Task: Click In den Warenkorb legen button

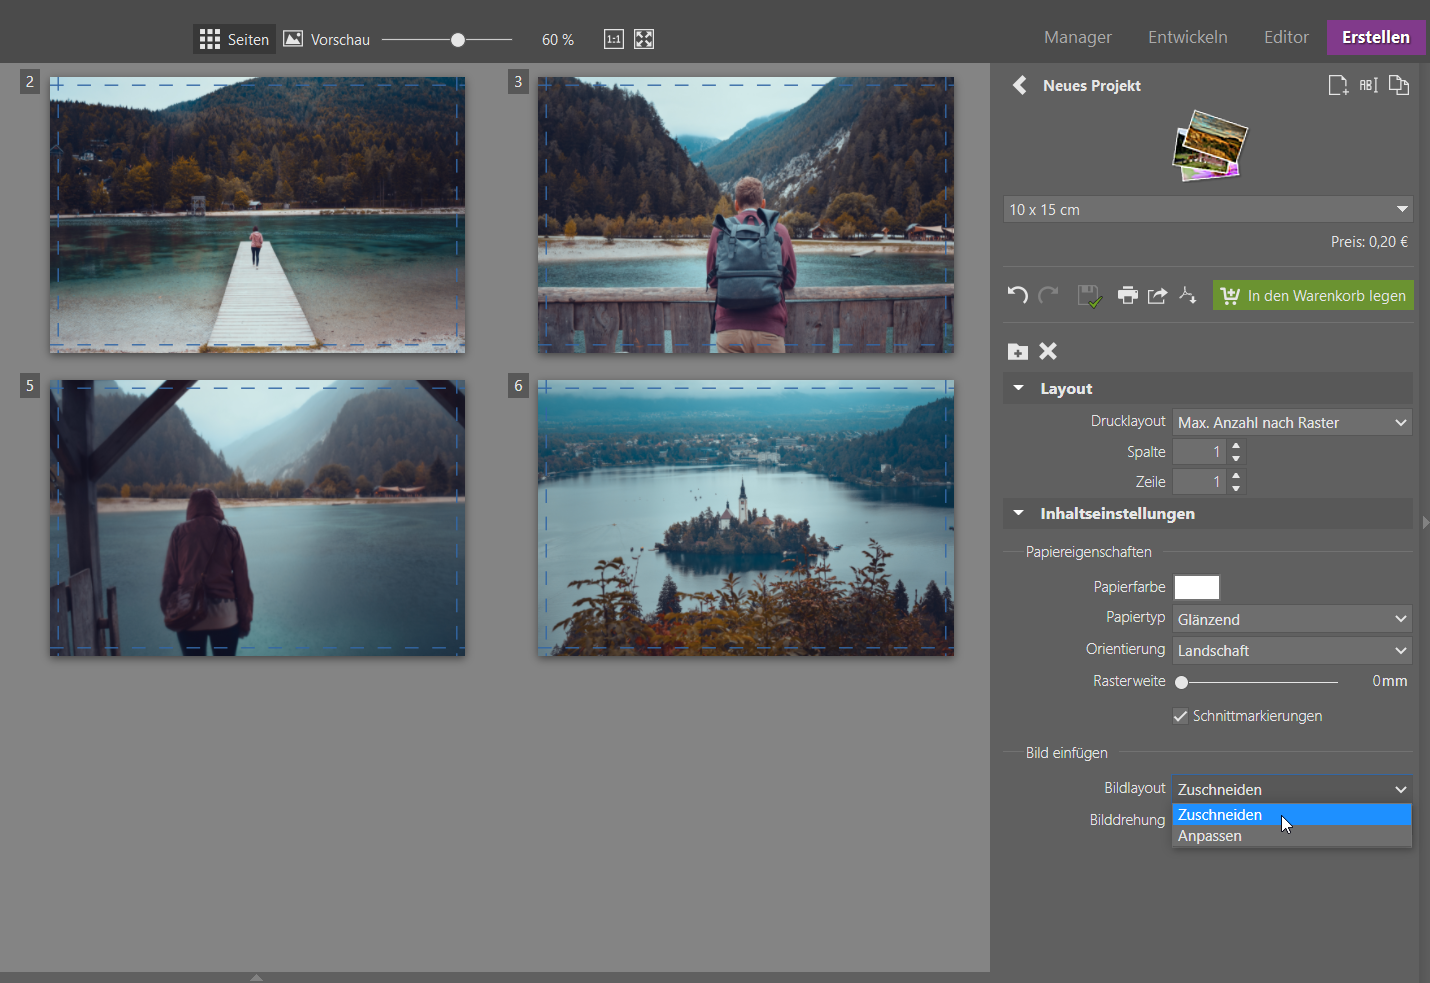Action: tap(1313, 295)
